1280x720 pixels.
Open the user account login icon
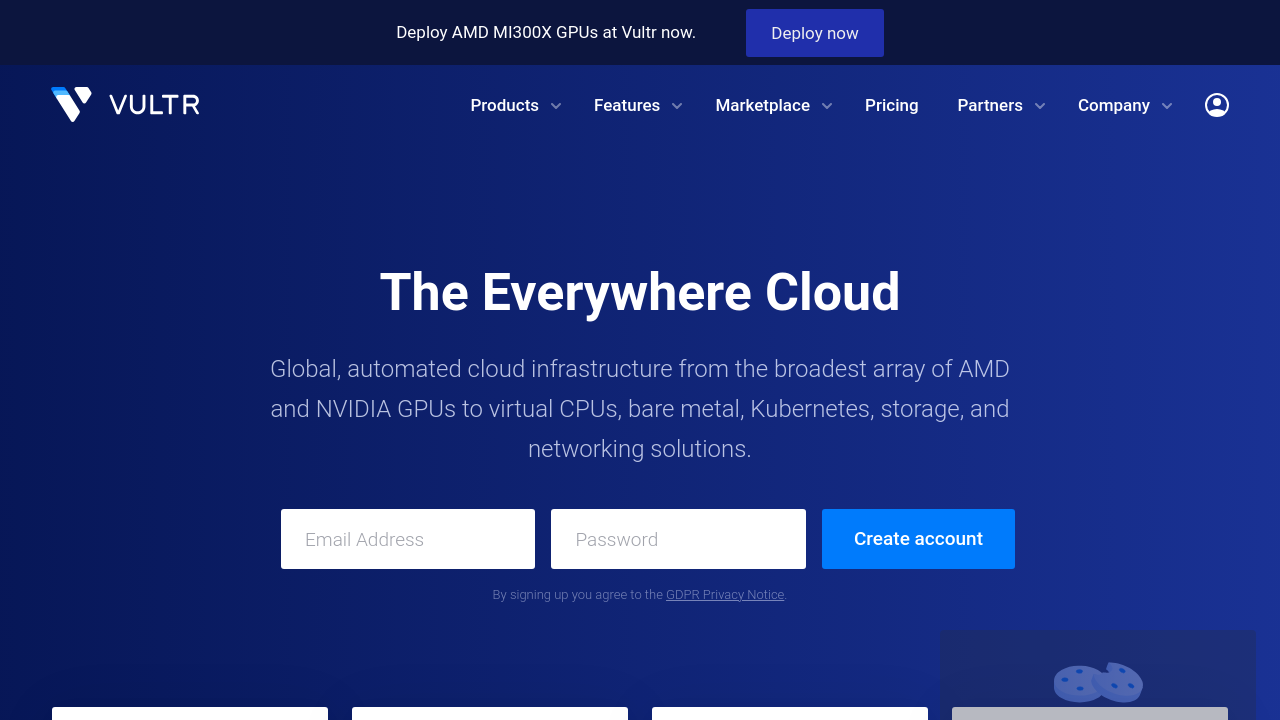1216,105
